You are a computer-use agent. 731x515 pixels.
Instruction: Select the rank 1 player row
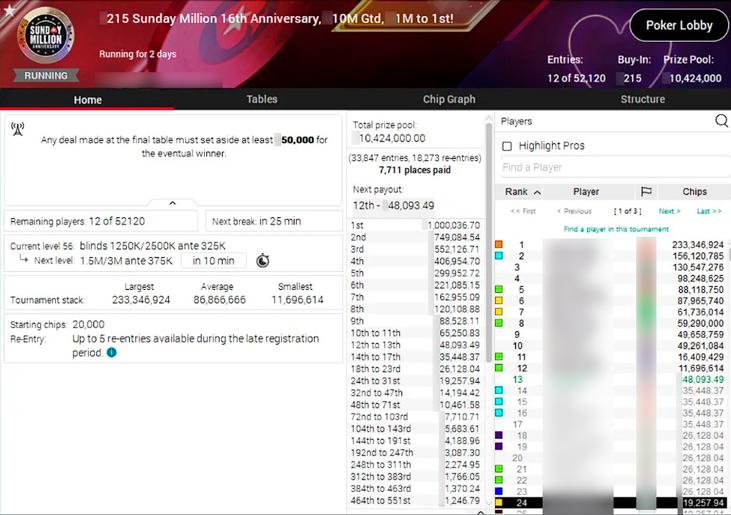610,244
